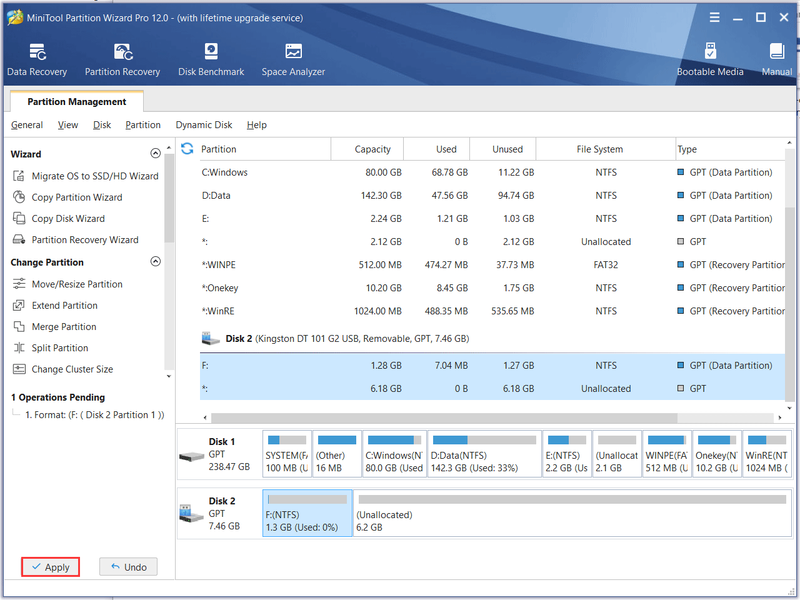
Task: Open the Data Recovery tool
Action: click(x=37, y=60)
